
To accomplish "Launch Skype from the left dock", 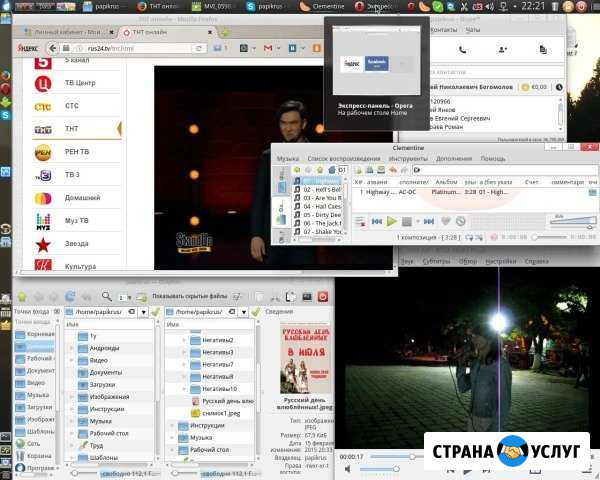I will coord(5,115).
